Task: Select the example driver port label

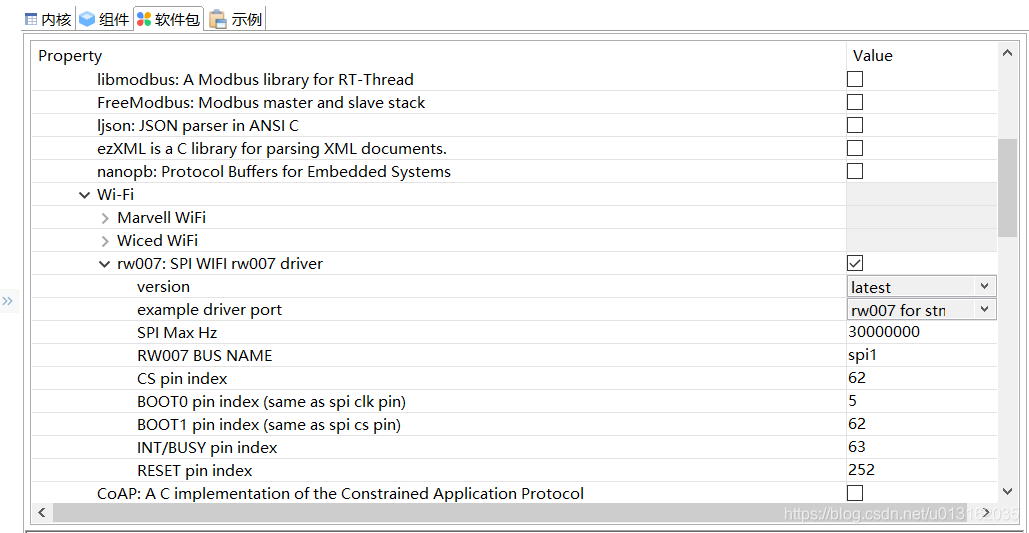Action: [209, 309]
